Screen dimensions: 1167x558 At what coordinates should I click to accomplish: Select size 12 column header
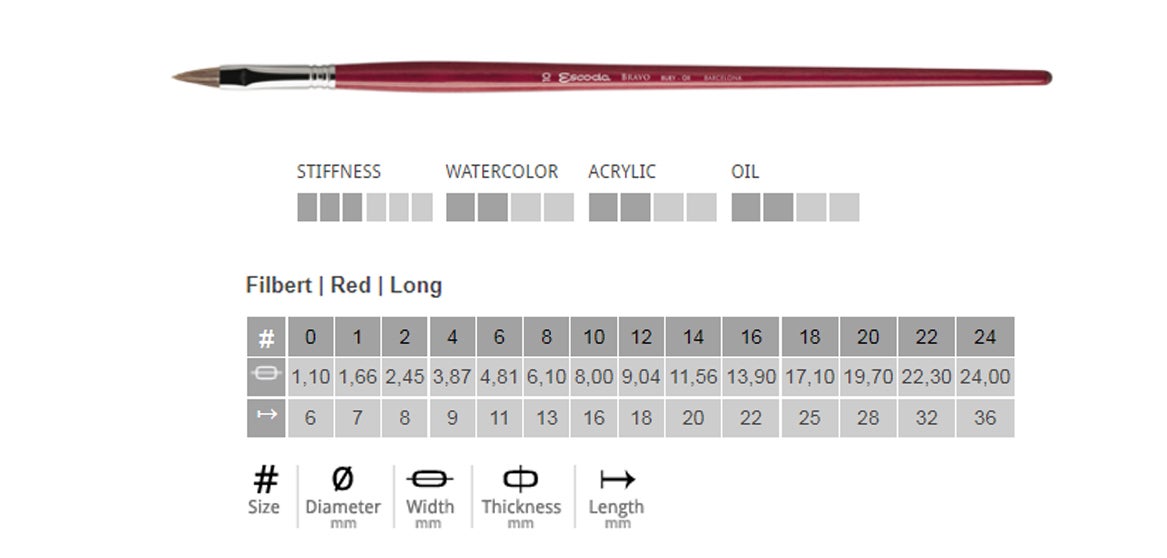tap(641, 337)
